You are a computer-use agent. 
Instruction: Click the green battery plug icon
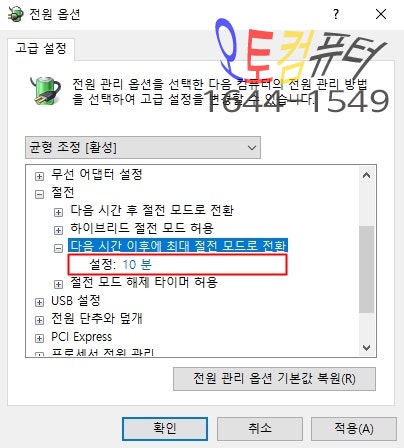click(45, 90)
